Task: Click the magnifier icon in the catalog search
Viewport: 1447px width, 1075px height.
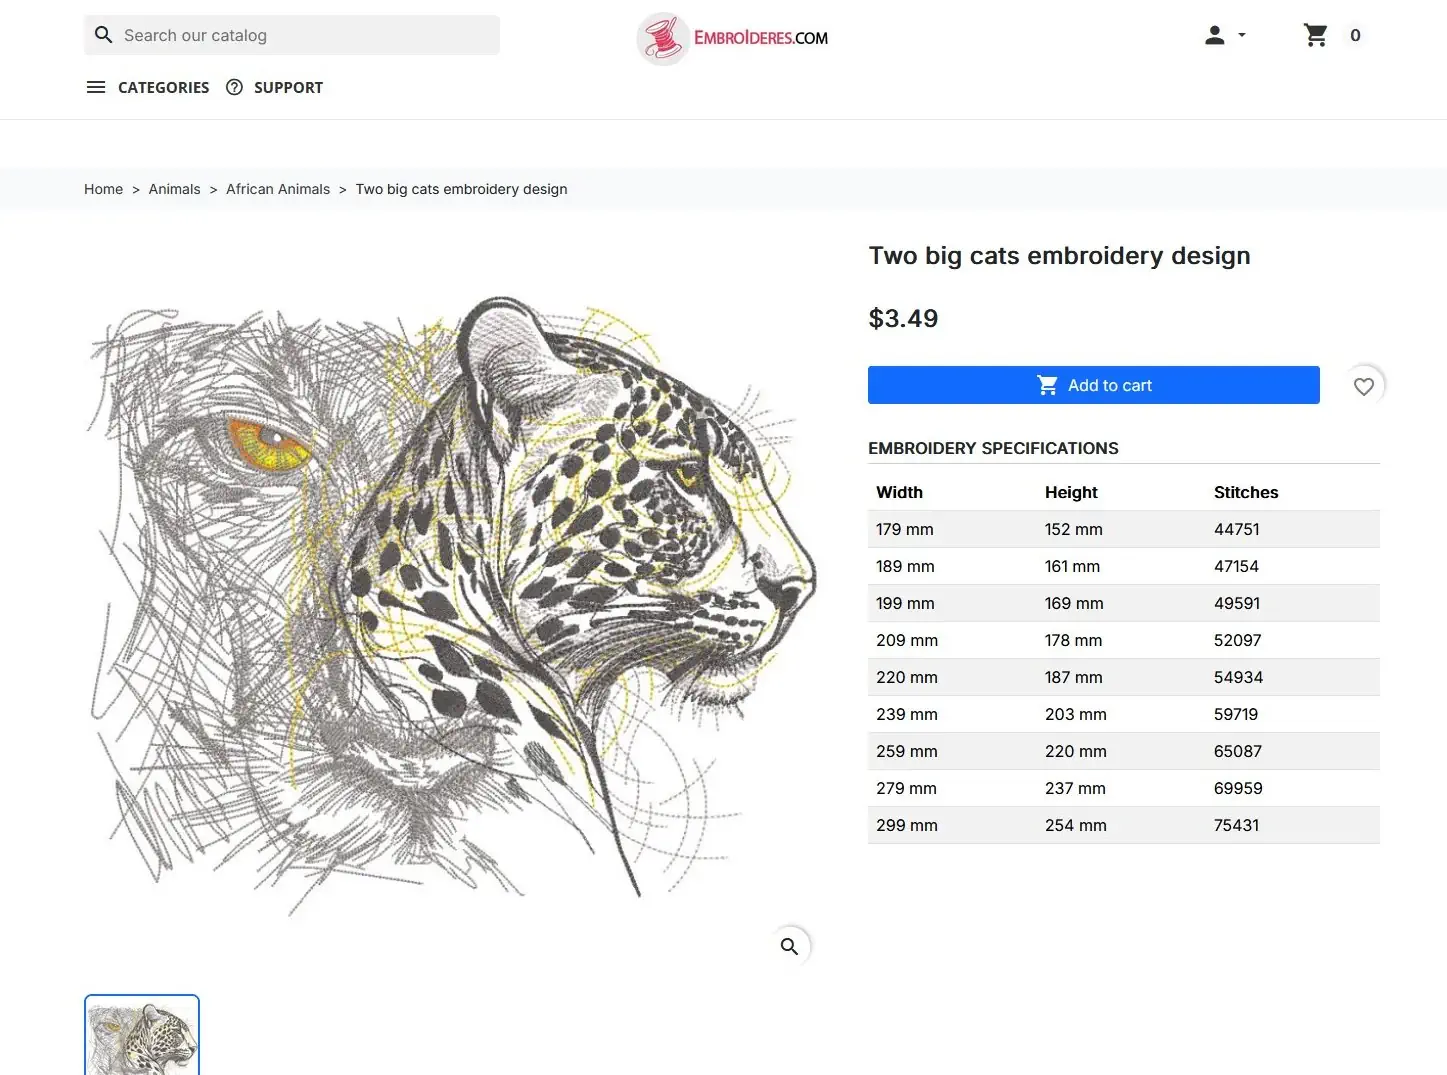Action: (x=103, y=35)
